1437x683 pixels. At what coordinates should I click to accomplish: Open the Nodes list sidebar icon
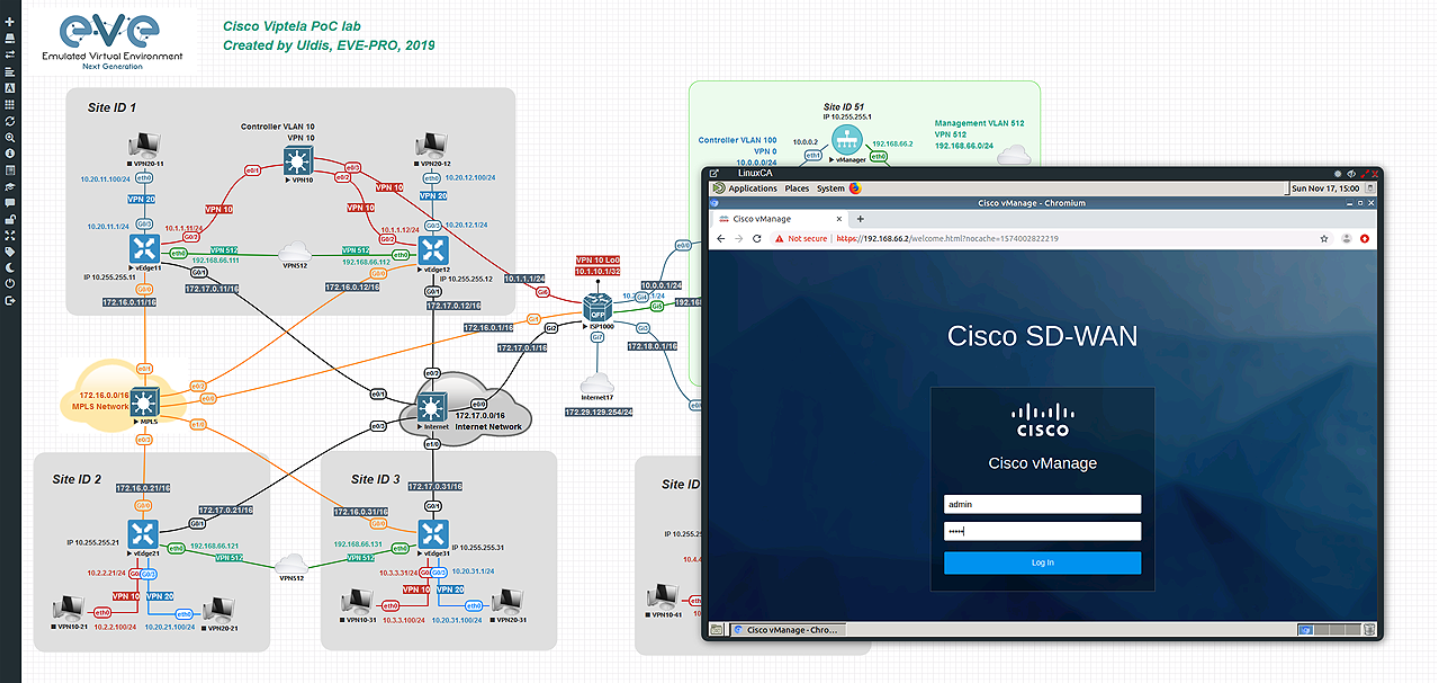(x=10, y=38)
